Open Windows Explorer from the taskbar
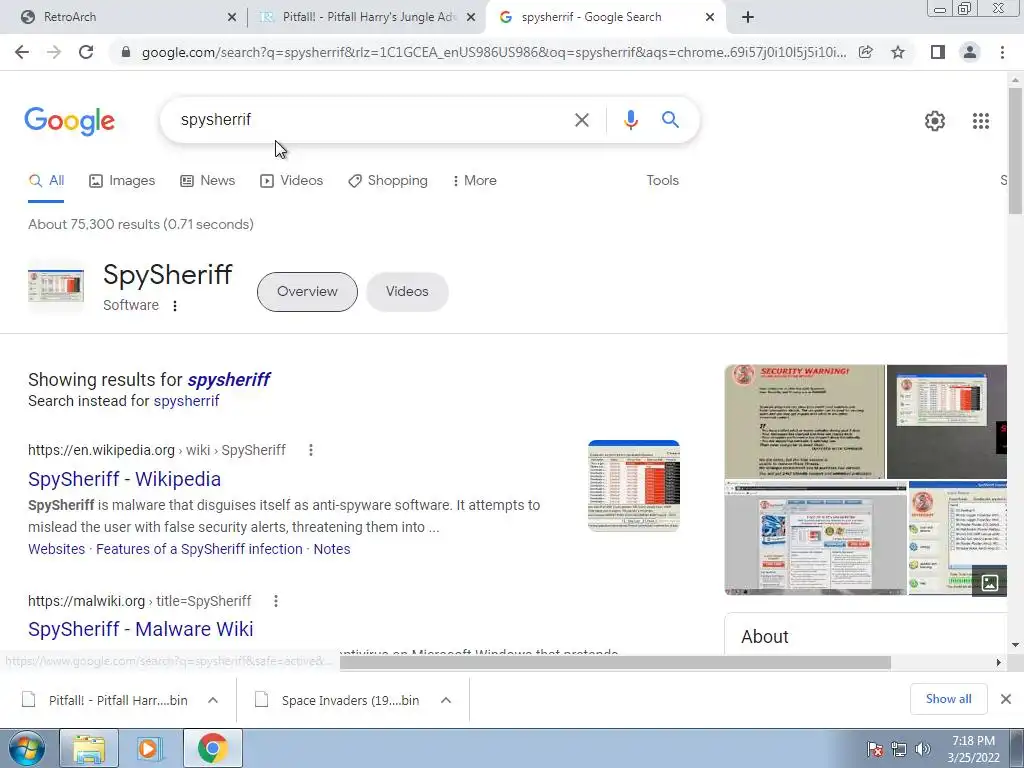The width and height of the screenshot is (1024, 768). tap(89, 748)
